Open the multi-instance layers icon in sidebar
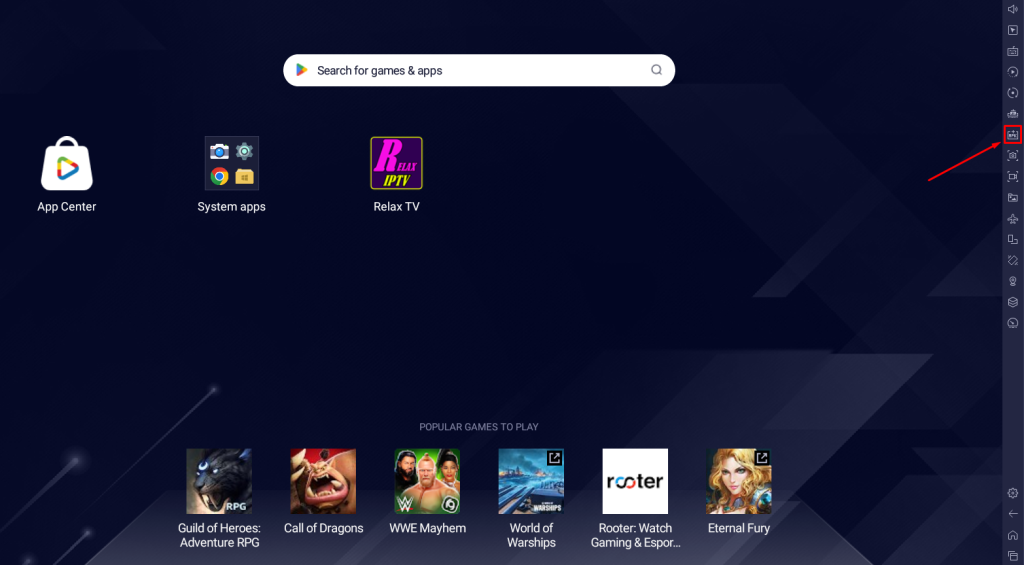 point(1012,302)
